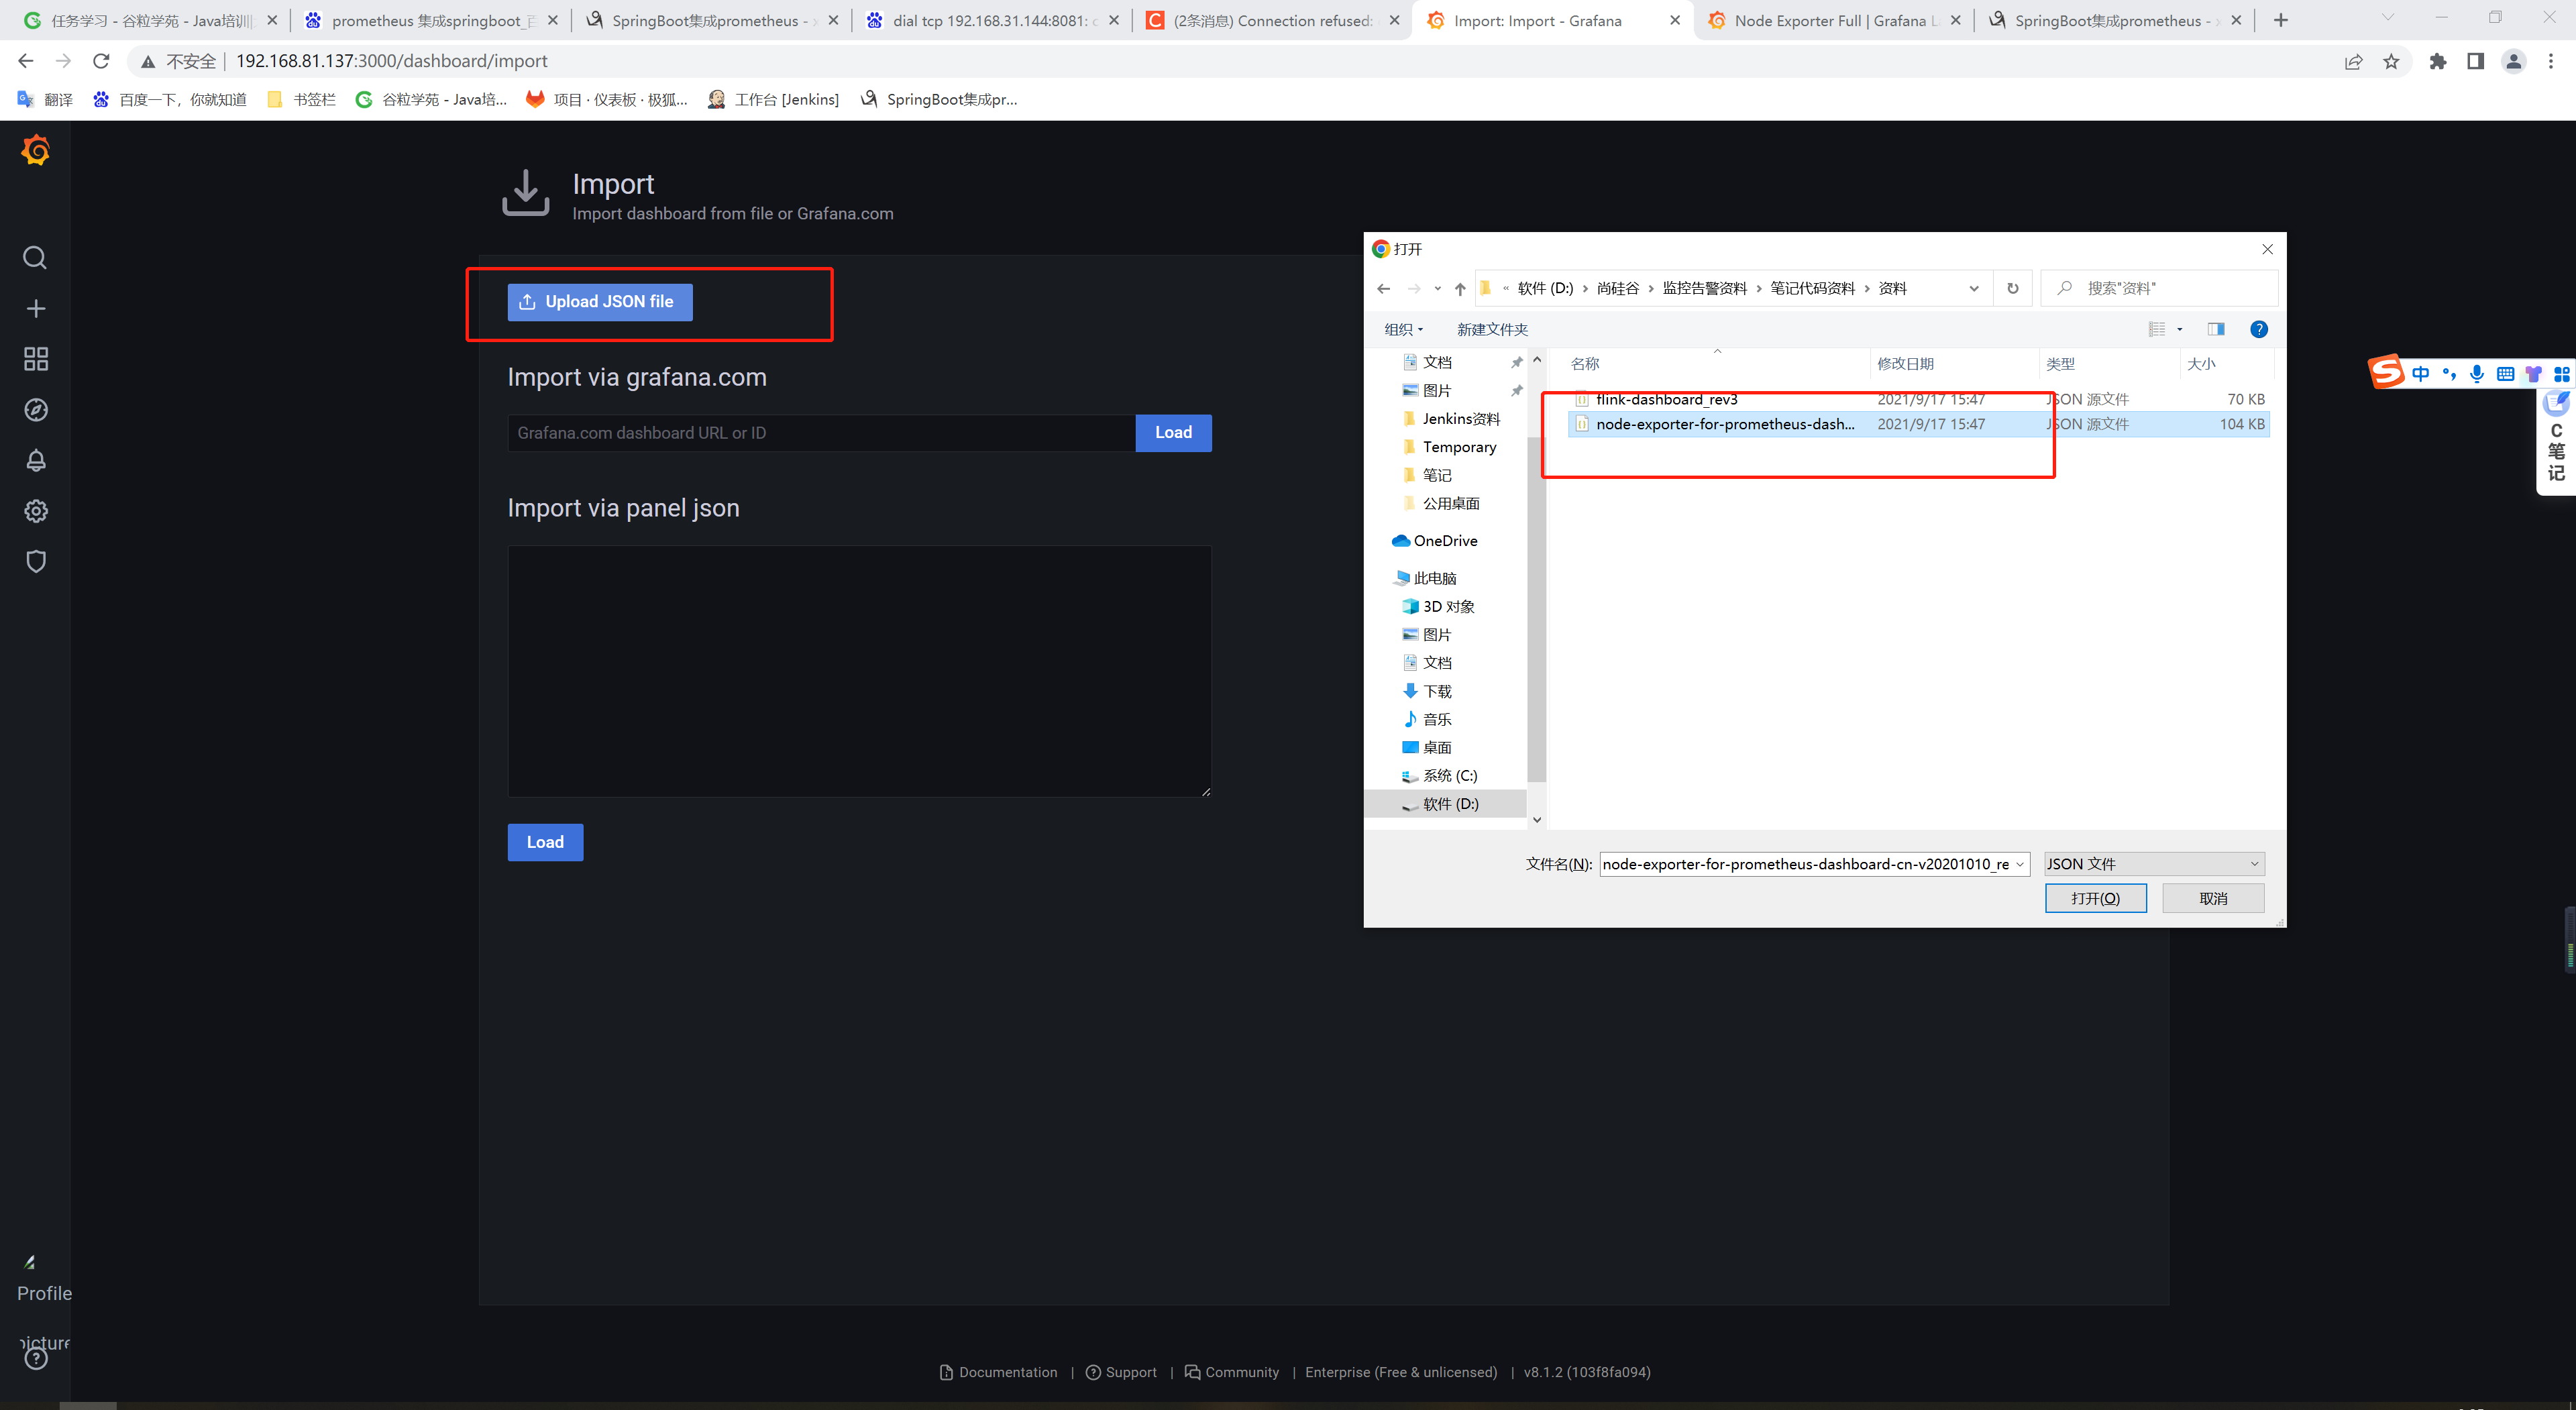This screenshot has height=1410, width=2576.
Task: Click the Sogou voice input microphone
Action: pyautogui.click(x=2477, y=374)
